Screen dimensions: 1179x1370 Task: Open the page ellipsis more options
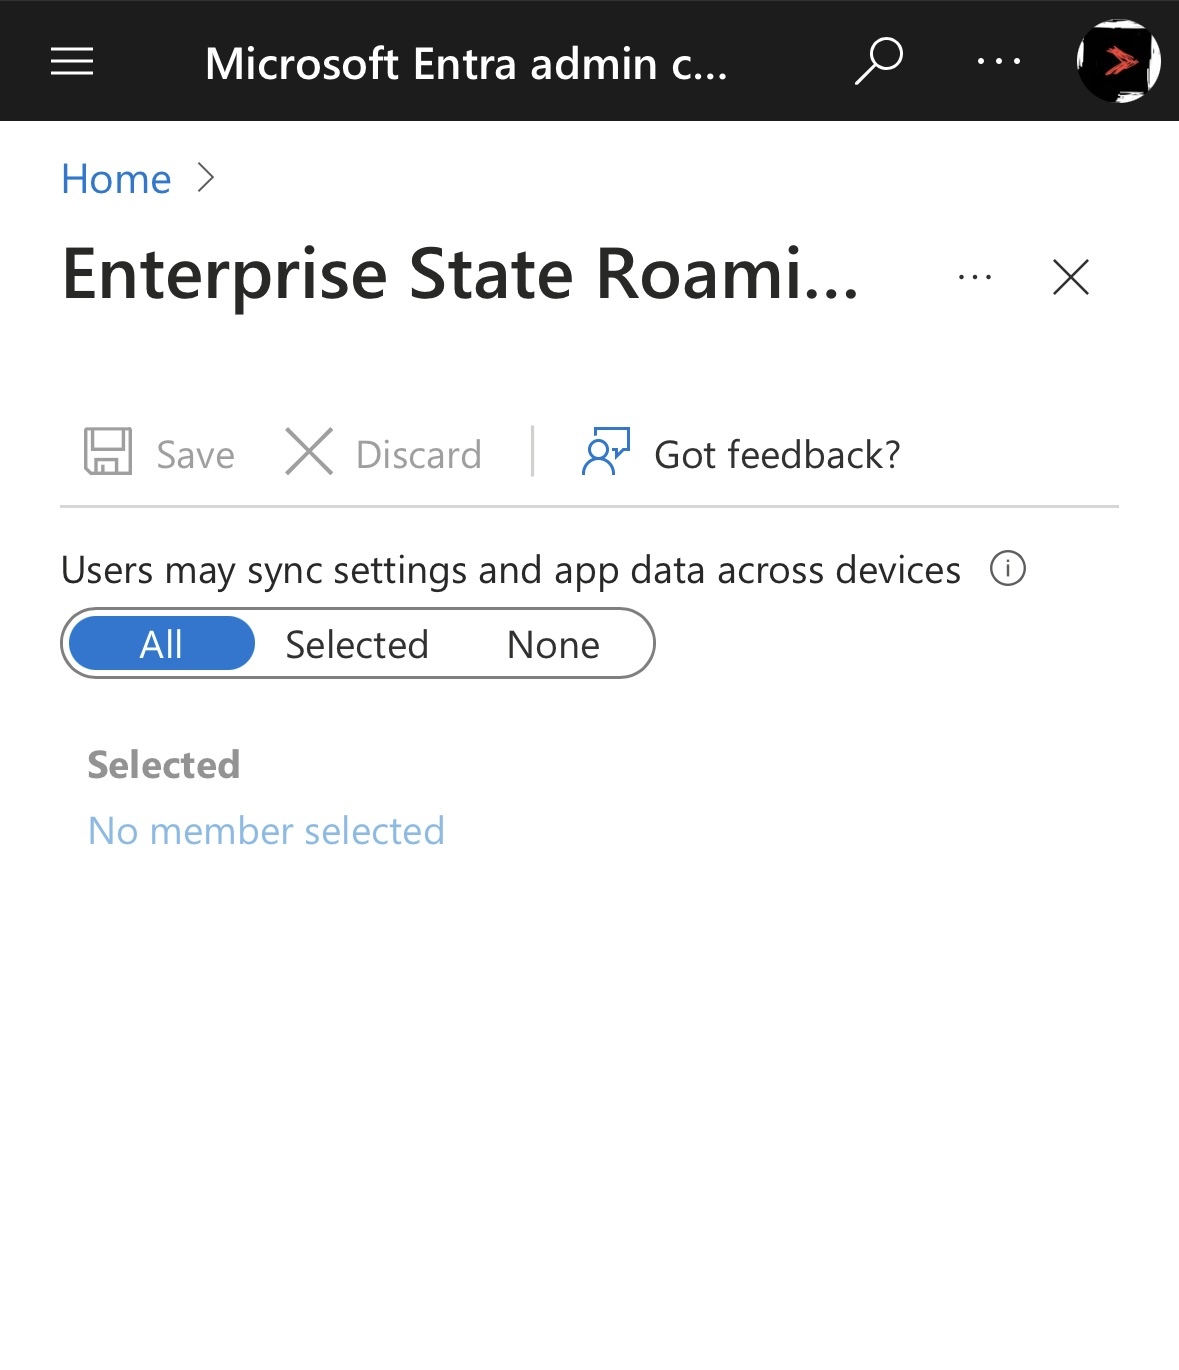(x=975, y=277)
